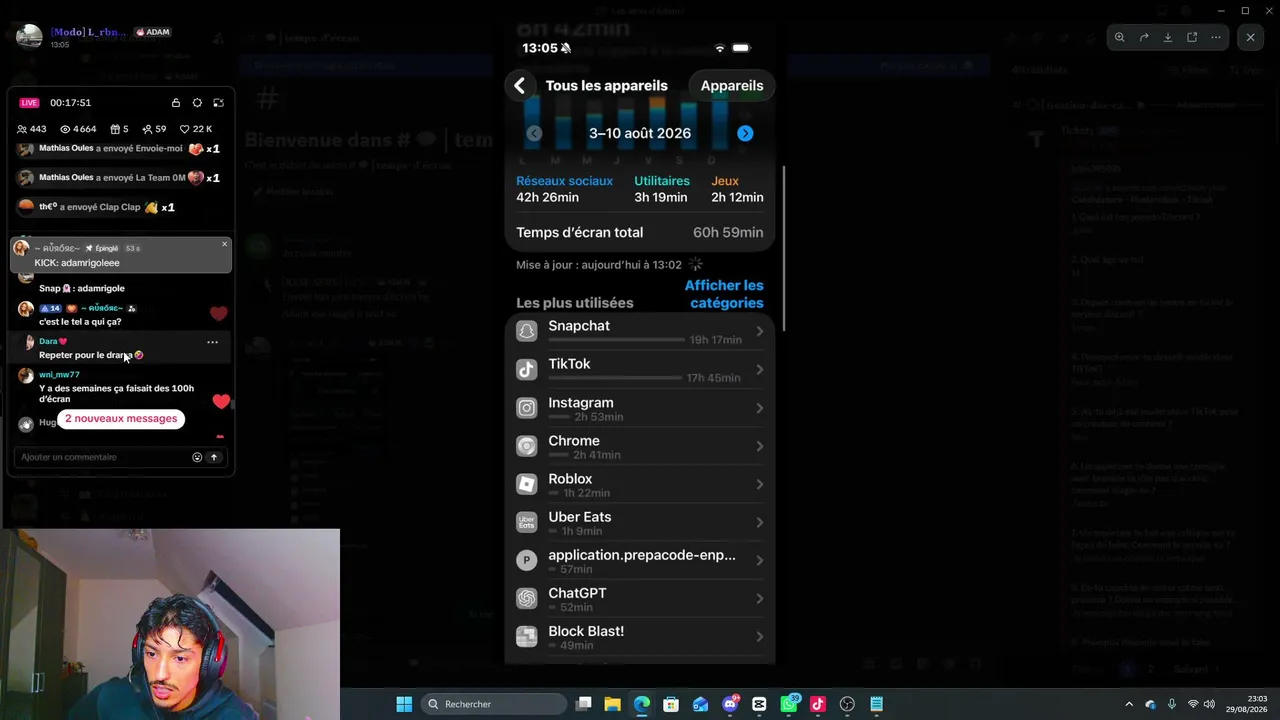Select the Jeux category total
The image size is (1280, 720).
737,189
